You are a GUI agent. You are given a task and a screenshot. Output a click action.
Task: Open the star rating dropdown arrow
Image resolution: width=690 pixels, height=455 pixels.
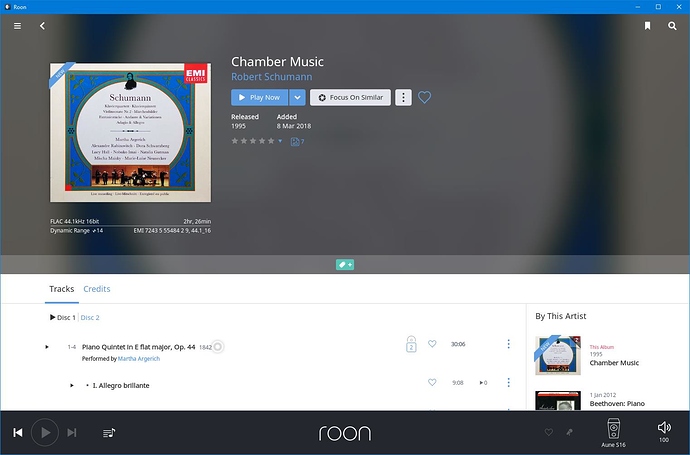pos(280,141)
